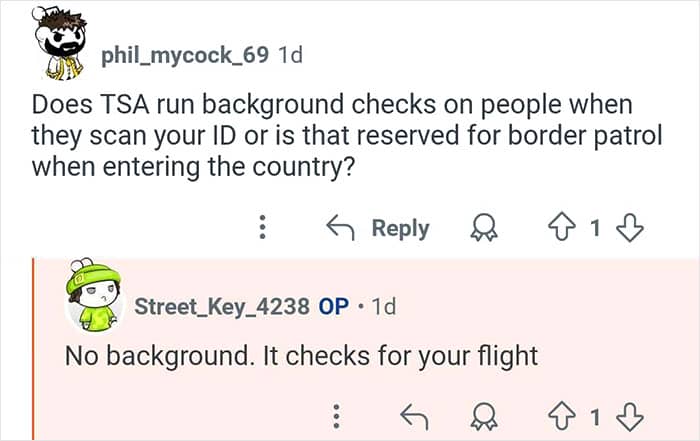Click Street_Key_4238's green beanie avatar
This screenshot has width=700, height=441.
93,295
